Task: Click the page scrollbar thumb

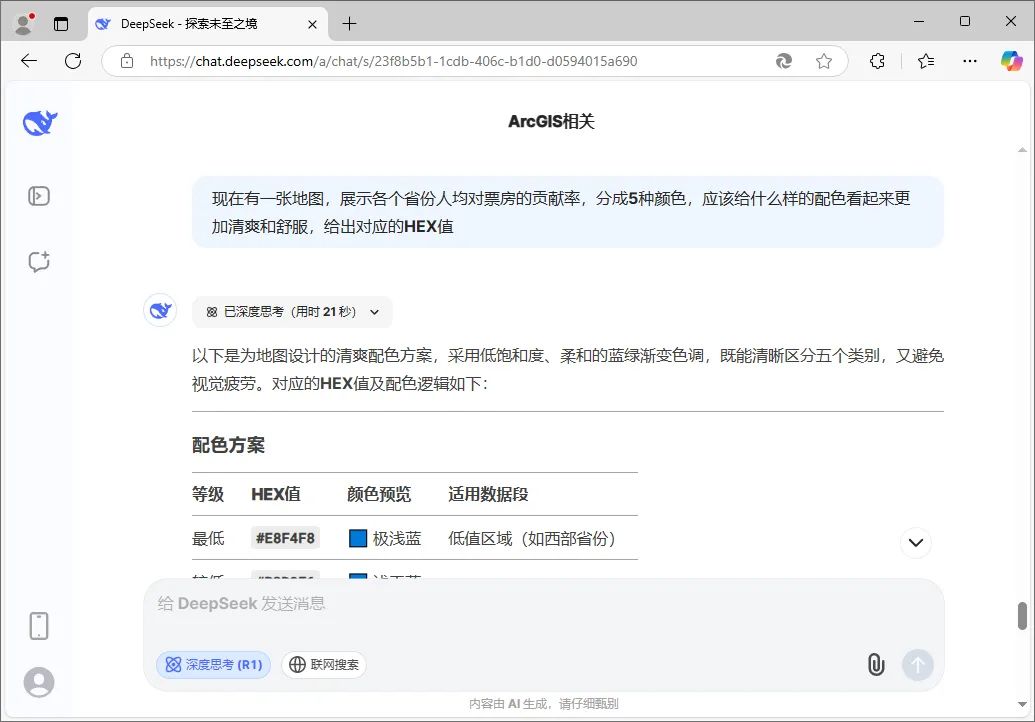Action: click(1022, 616)
